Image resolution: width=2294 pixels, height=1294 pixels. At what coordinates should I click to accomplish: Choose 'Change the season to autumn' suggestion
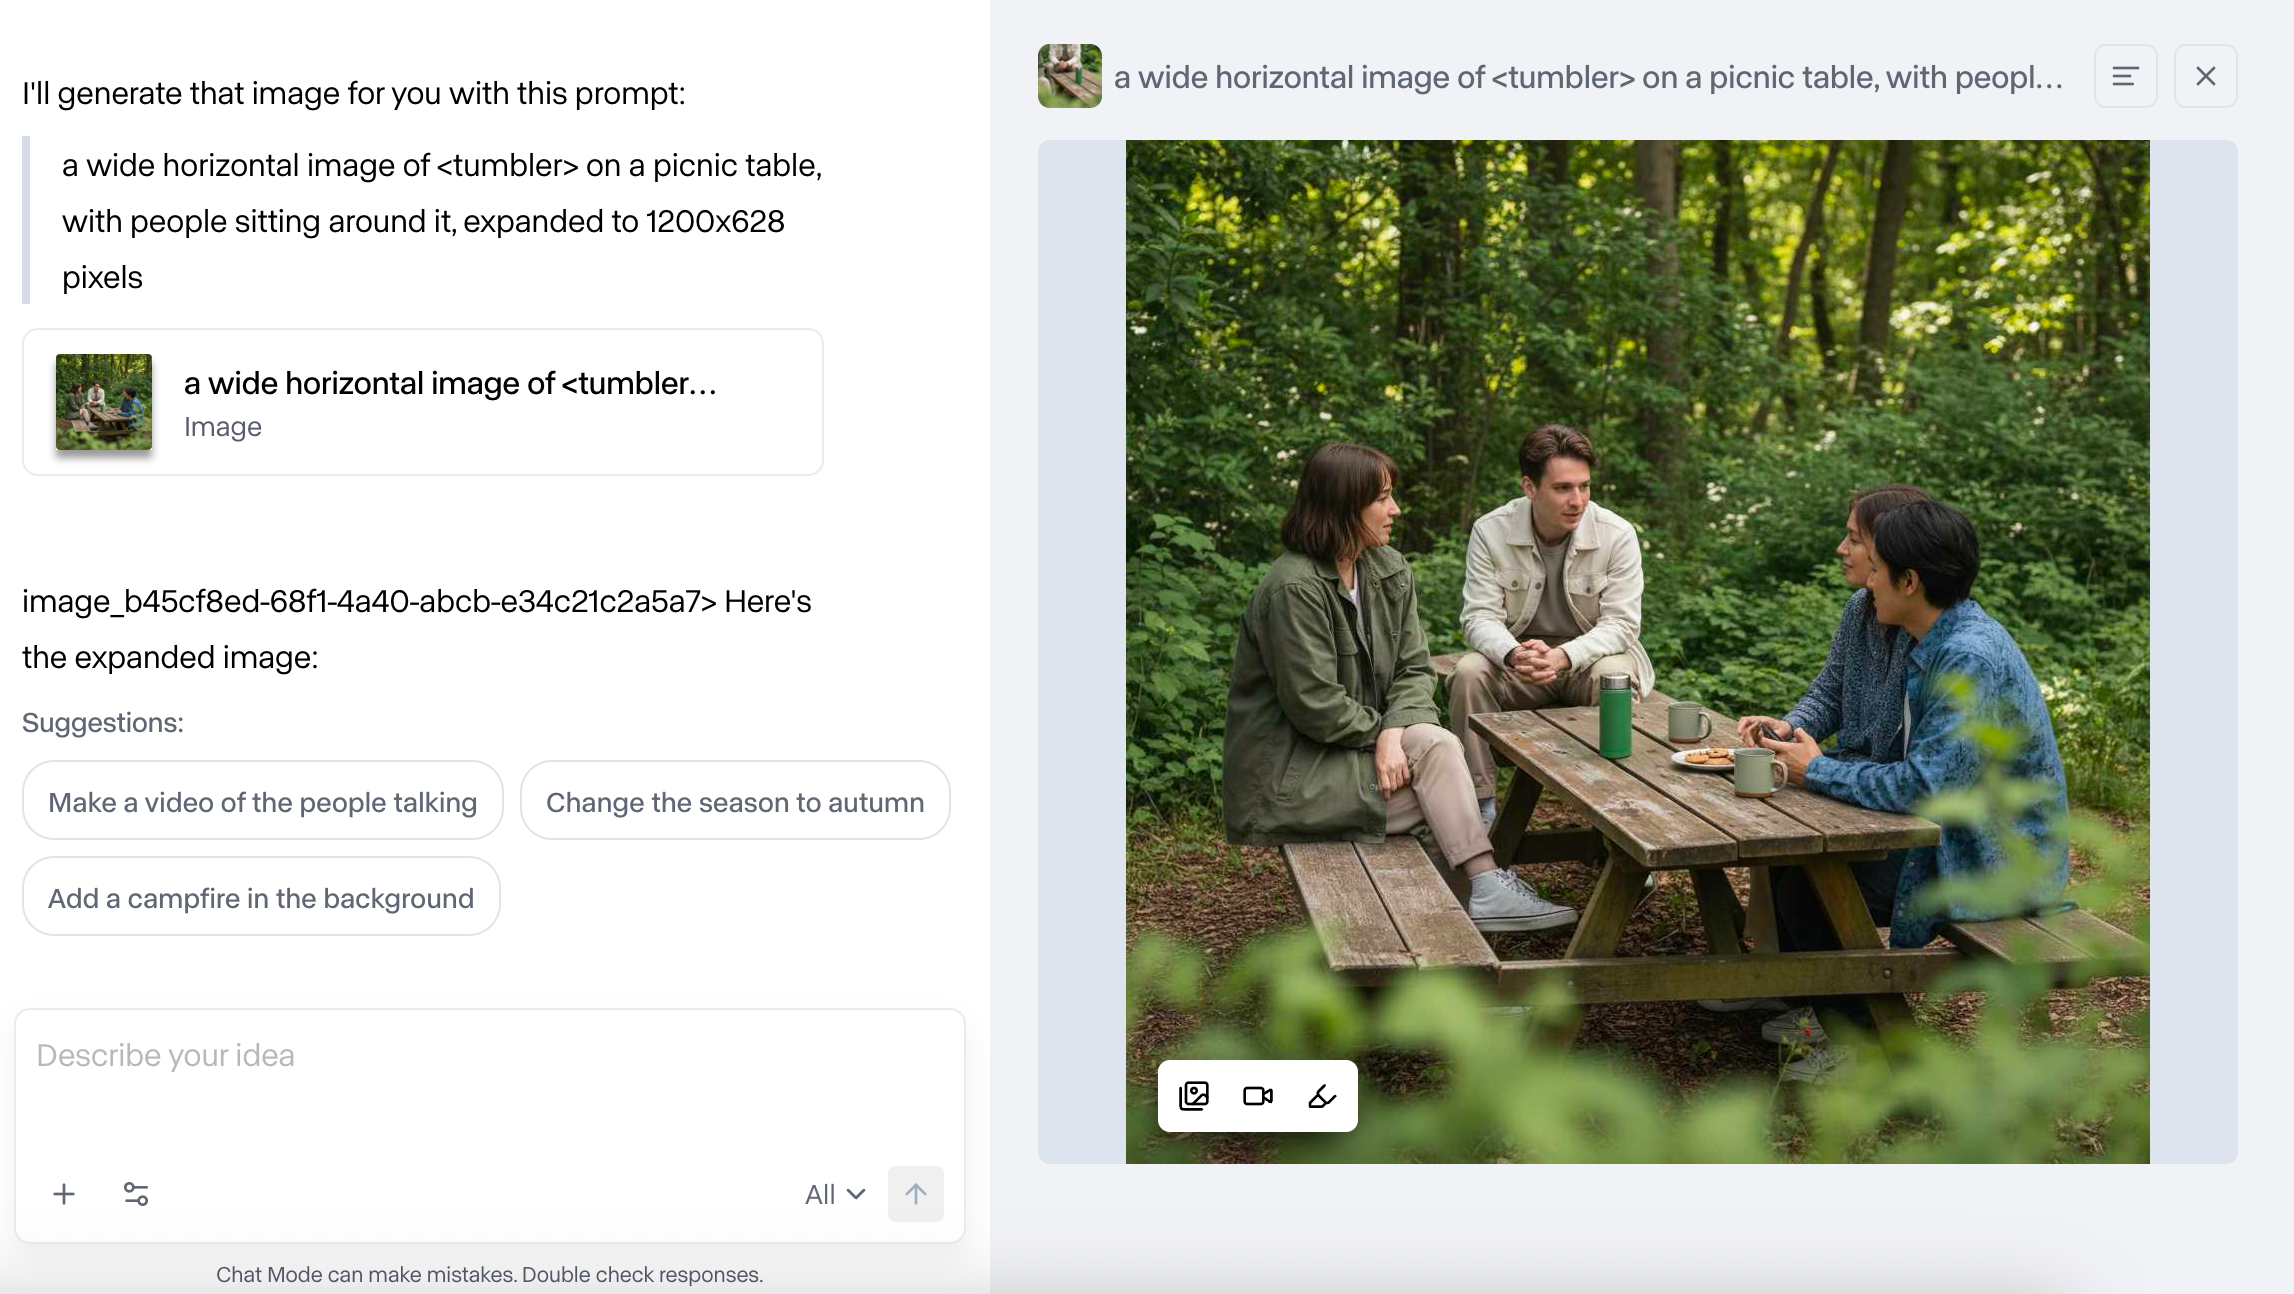(735, 802)
